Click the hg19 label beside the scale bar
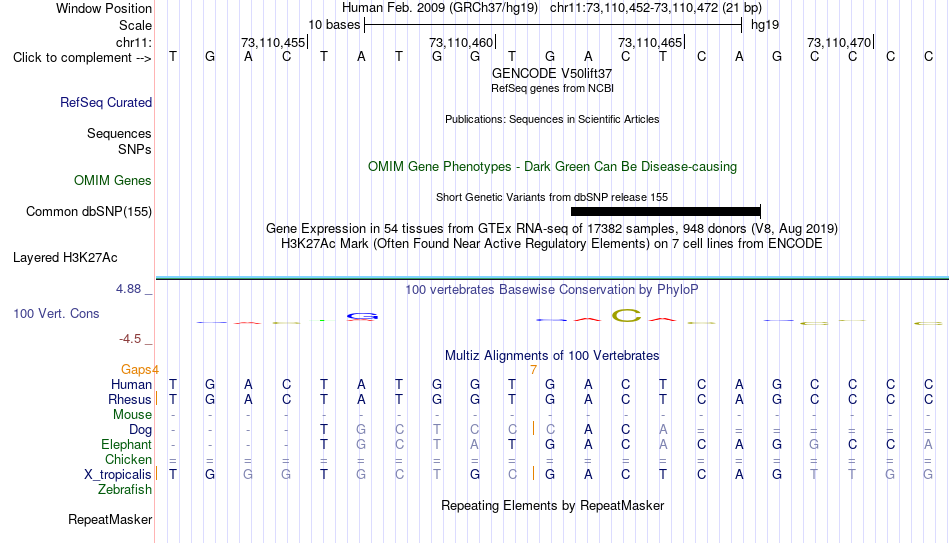This screenshot has height=543, width=950. [765, 25]
